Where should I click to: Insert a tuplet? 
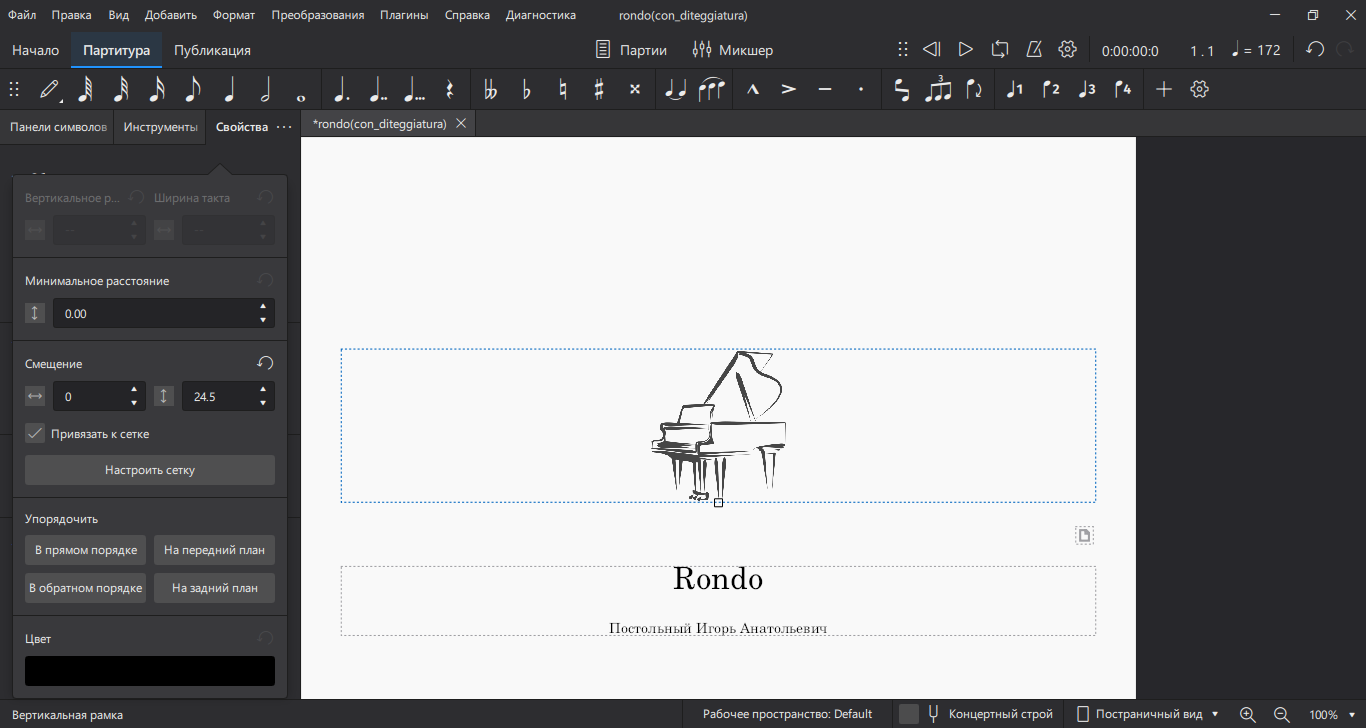938,89
